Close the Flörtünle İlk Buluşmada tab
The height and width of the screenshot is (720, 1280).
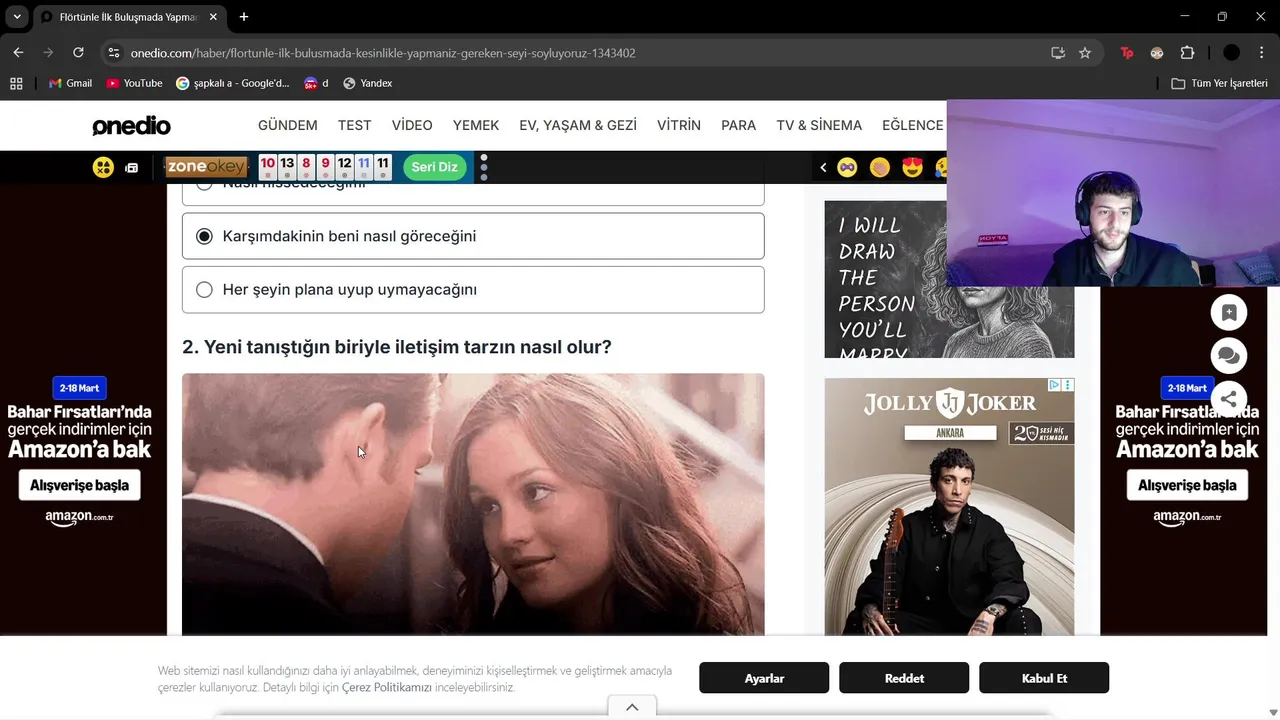pyautogui.click(x=213, y=17)
